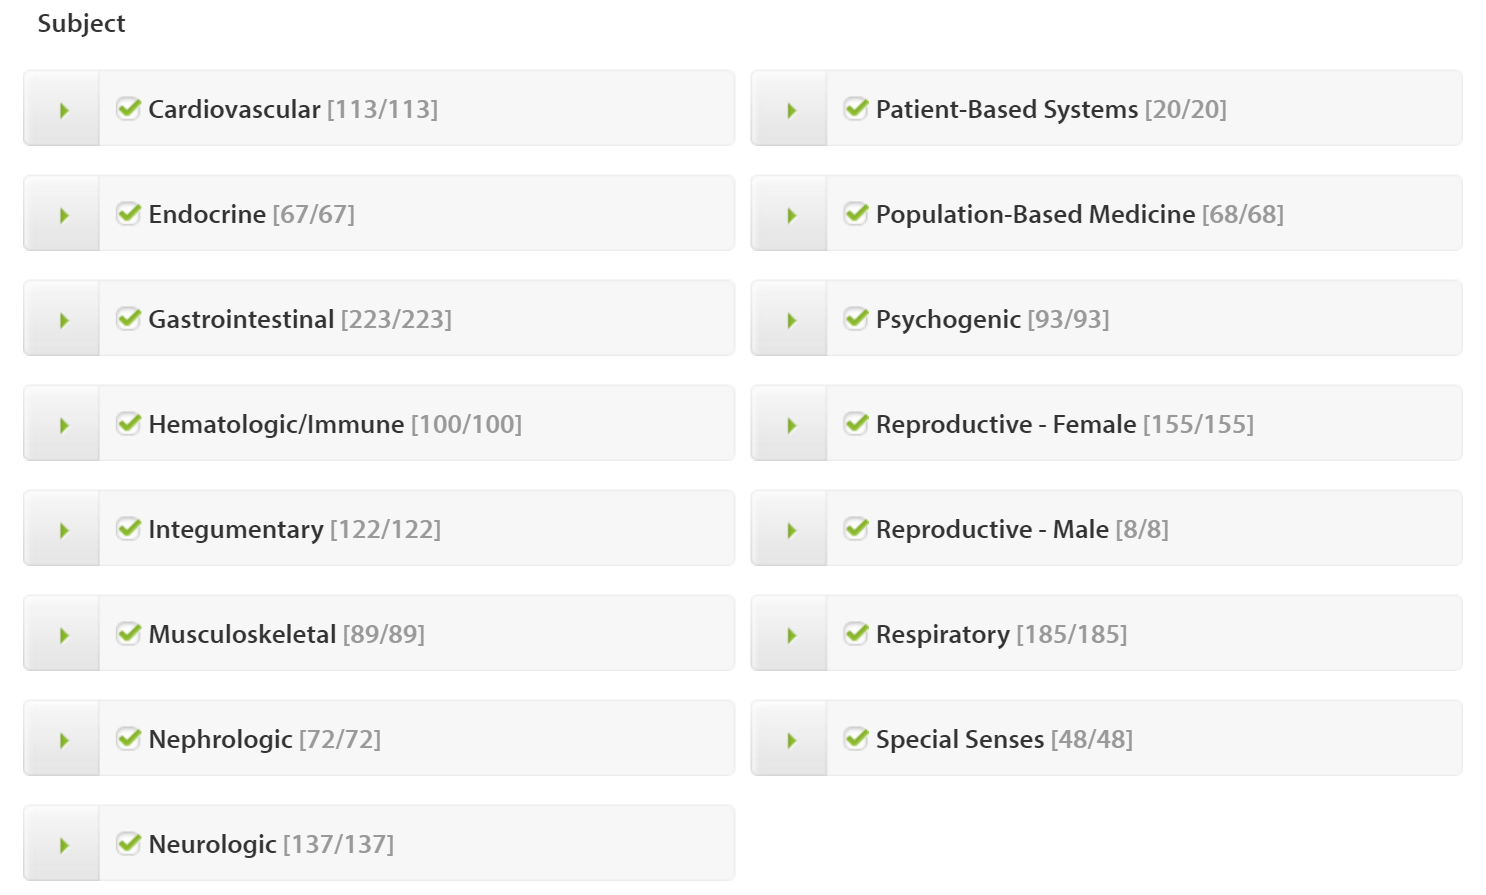Click the checkmark icon next to Endocrine
The width and height of the screenshot is (1486, 895).
click(129, 213)
